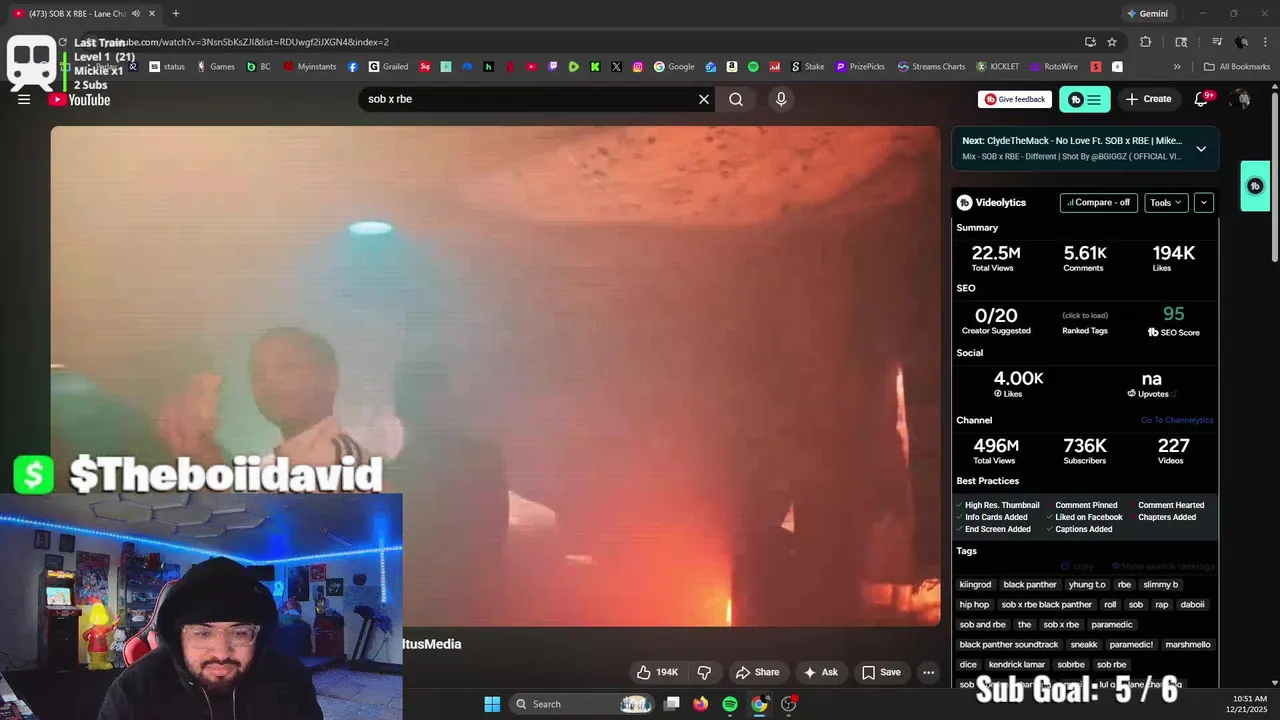The width and height of the screenshot is (1280, 720).
Task: Select the 'yhung t.o' tag
Action: pyautogui.click(x=1087, y=584)
